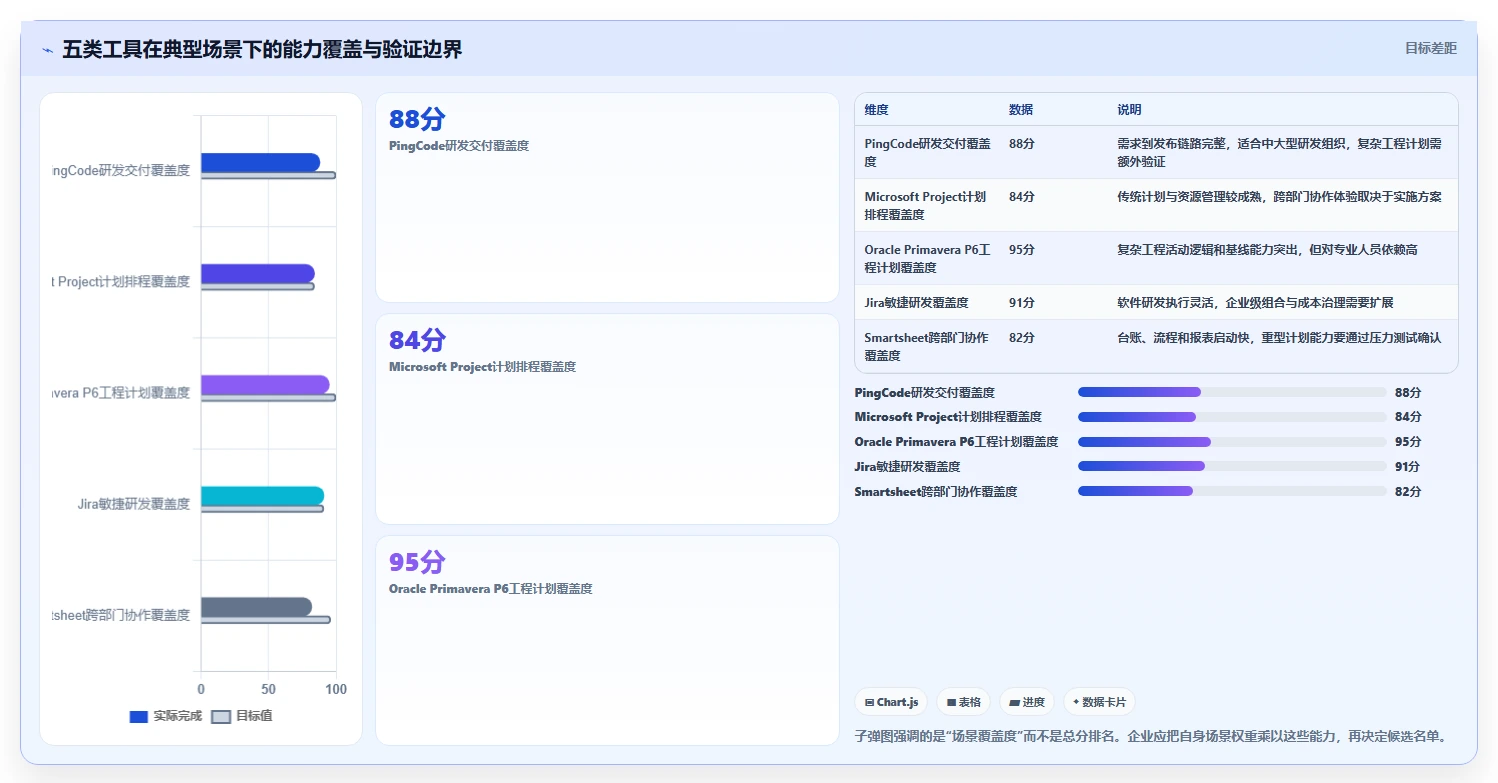Select the 目标差距 label in header
The height and width of the screenshot is (783, 1498).
click(x=1431, y=49)
